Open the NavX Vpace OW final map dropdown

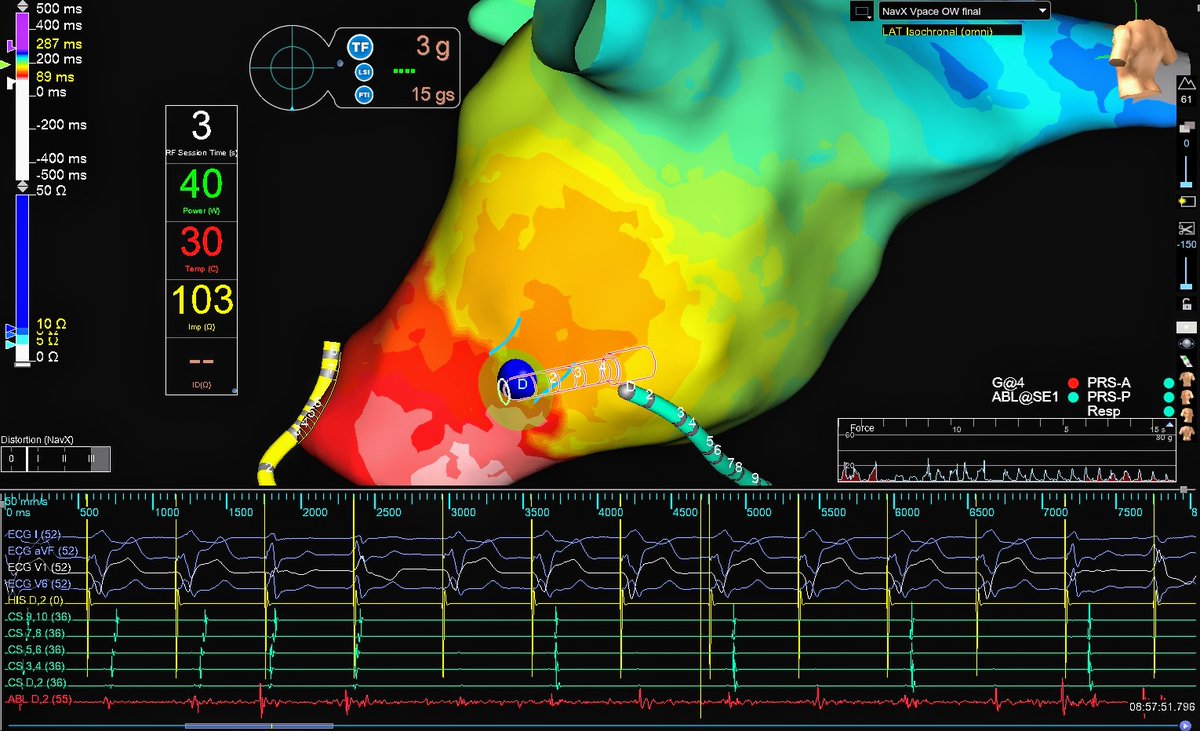(x=964, y=11)
